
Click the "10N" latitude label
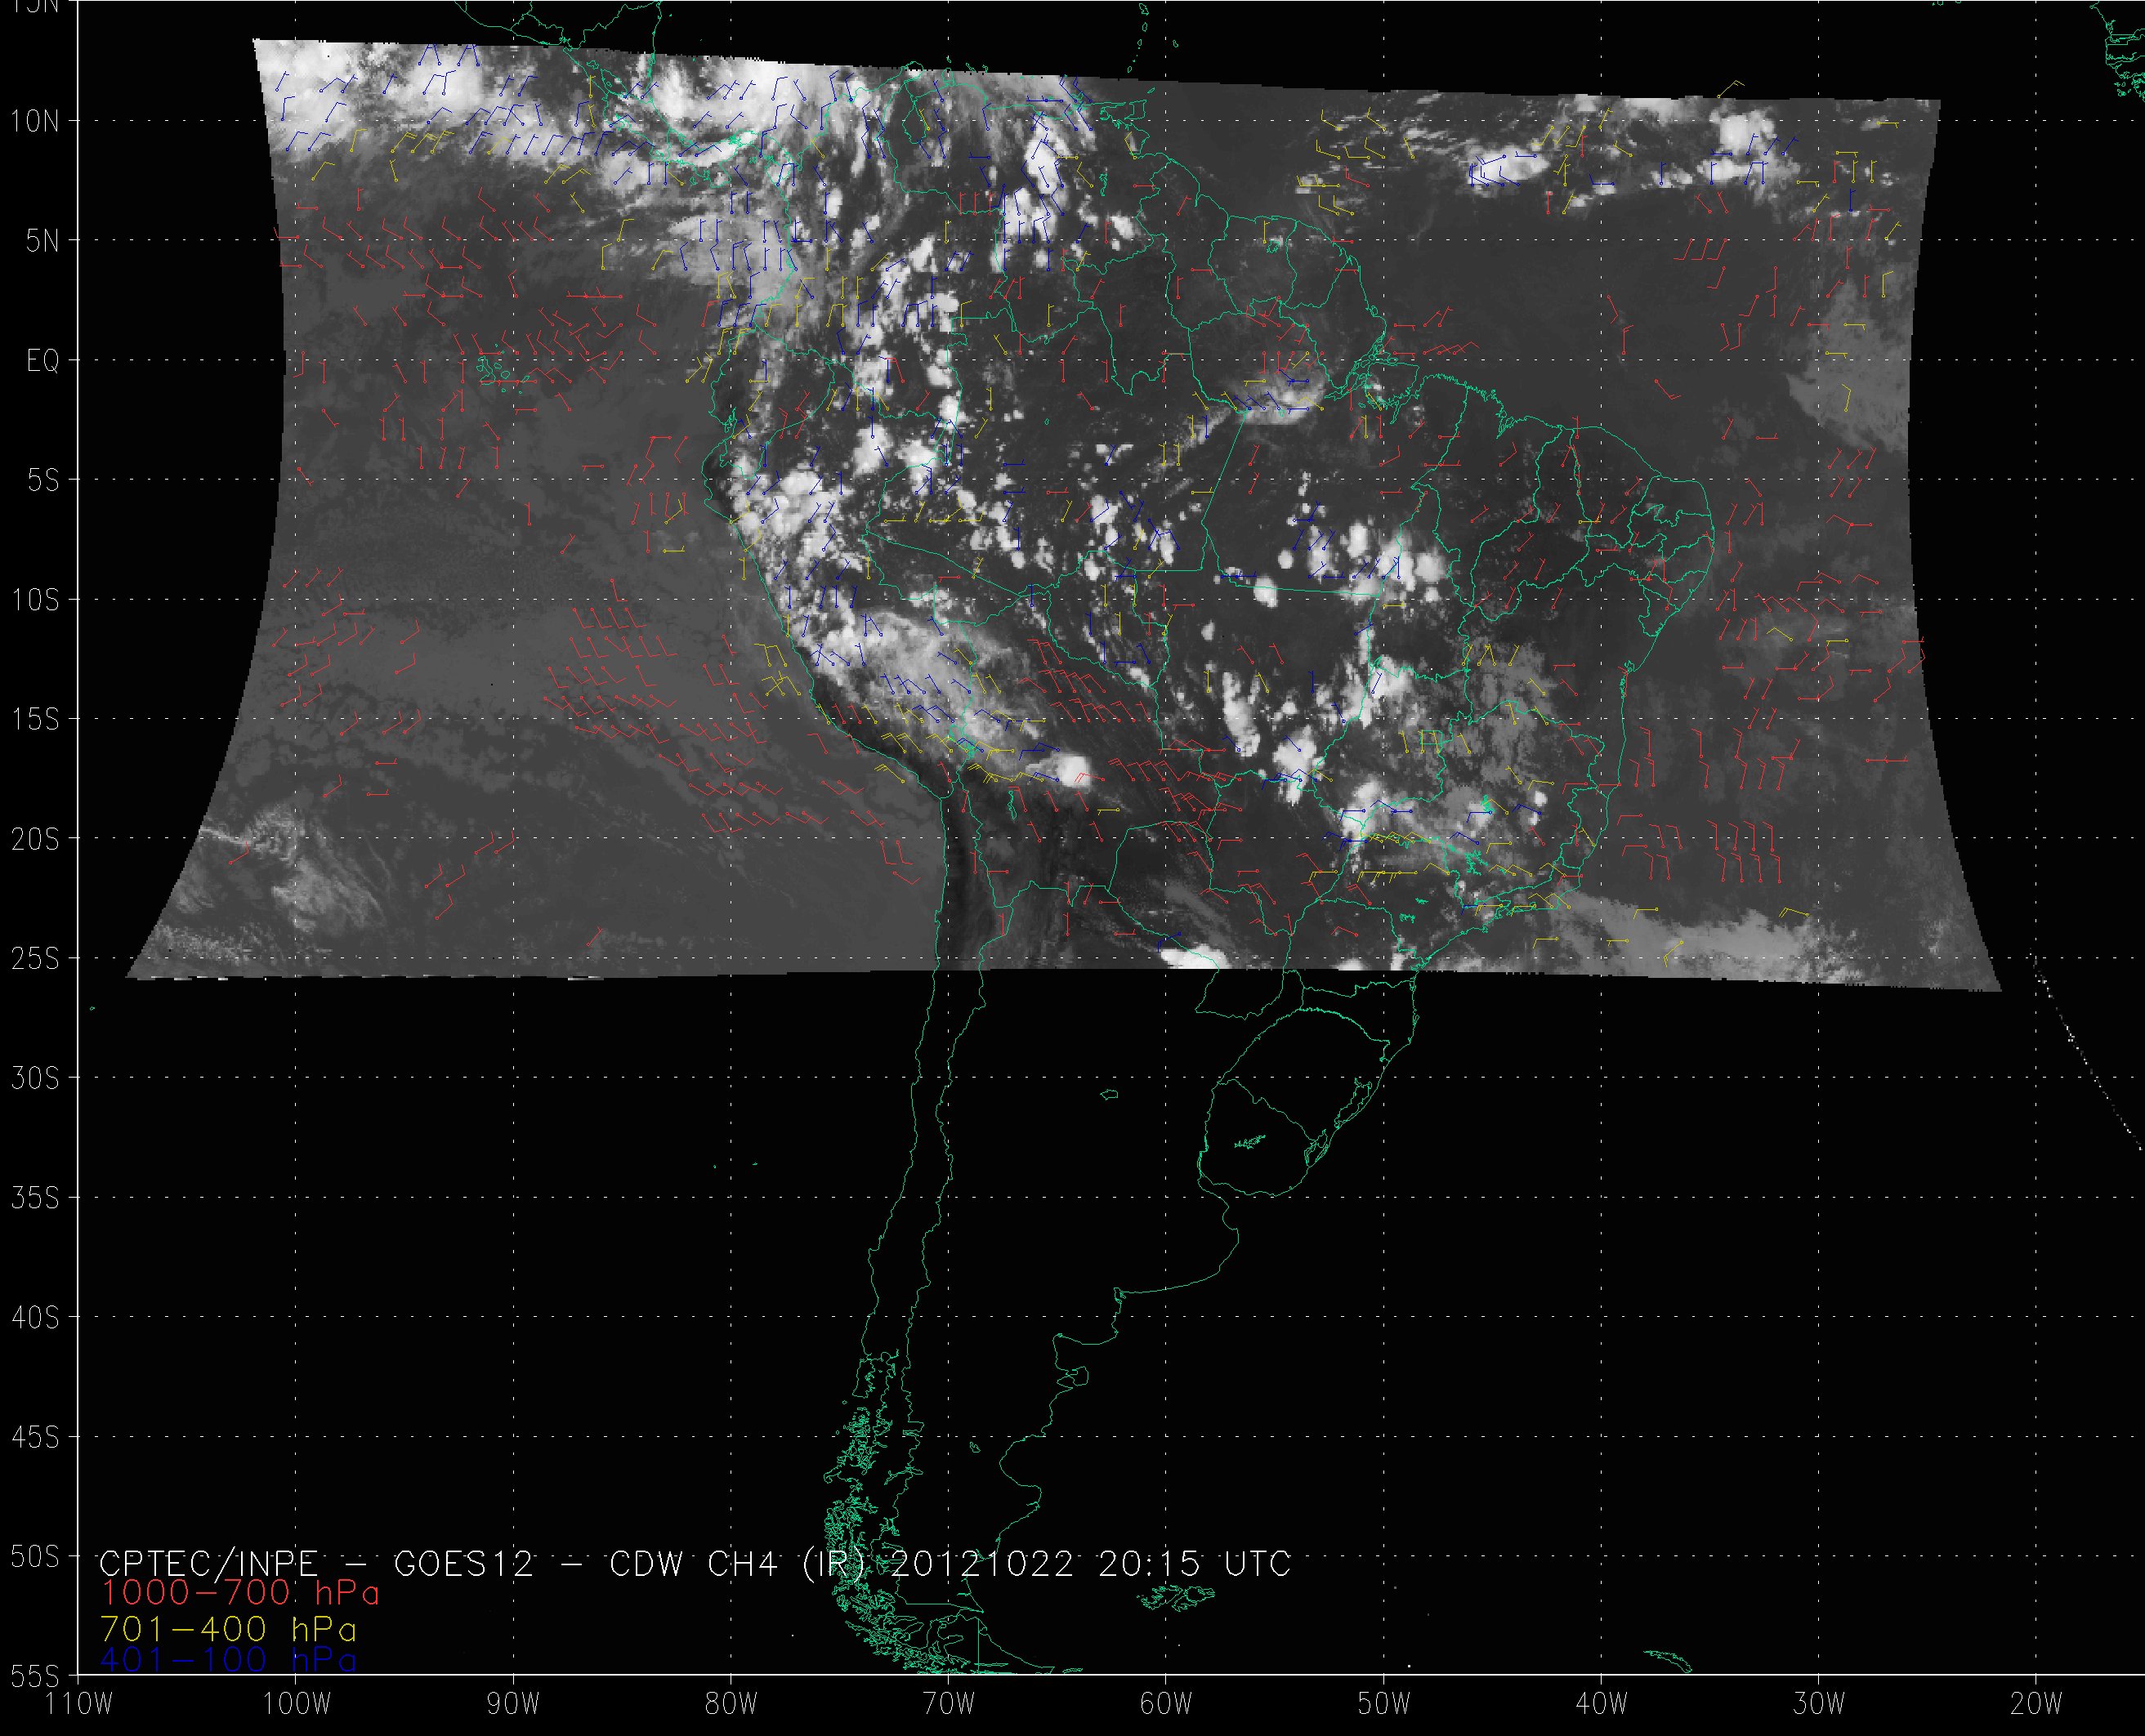pyautogui.click(x=36, y=122)
